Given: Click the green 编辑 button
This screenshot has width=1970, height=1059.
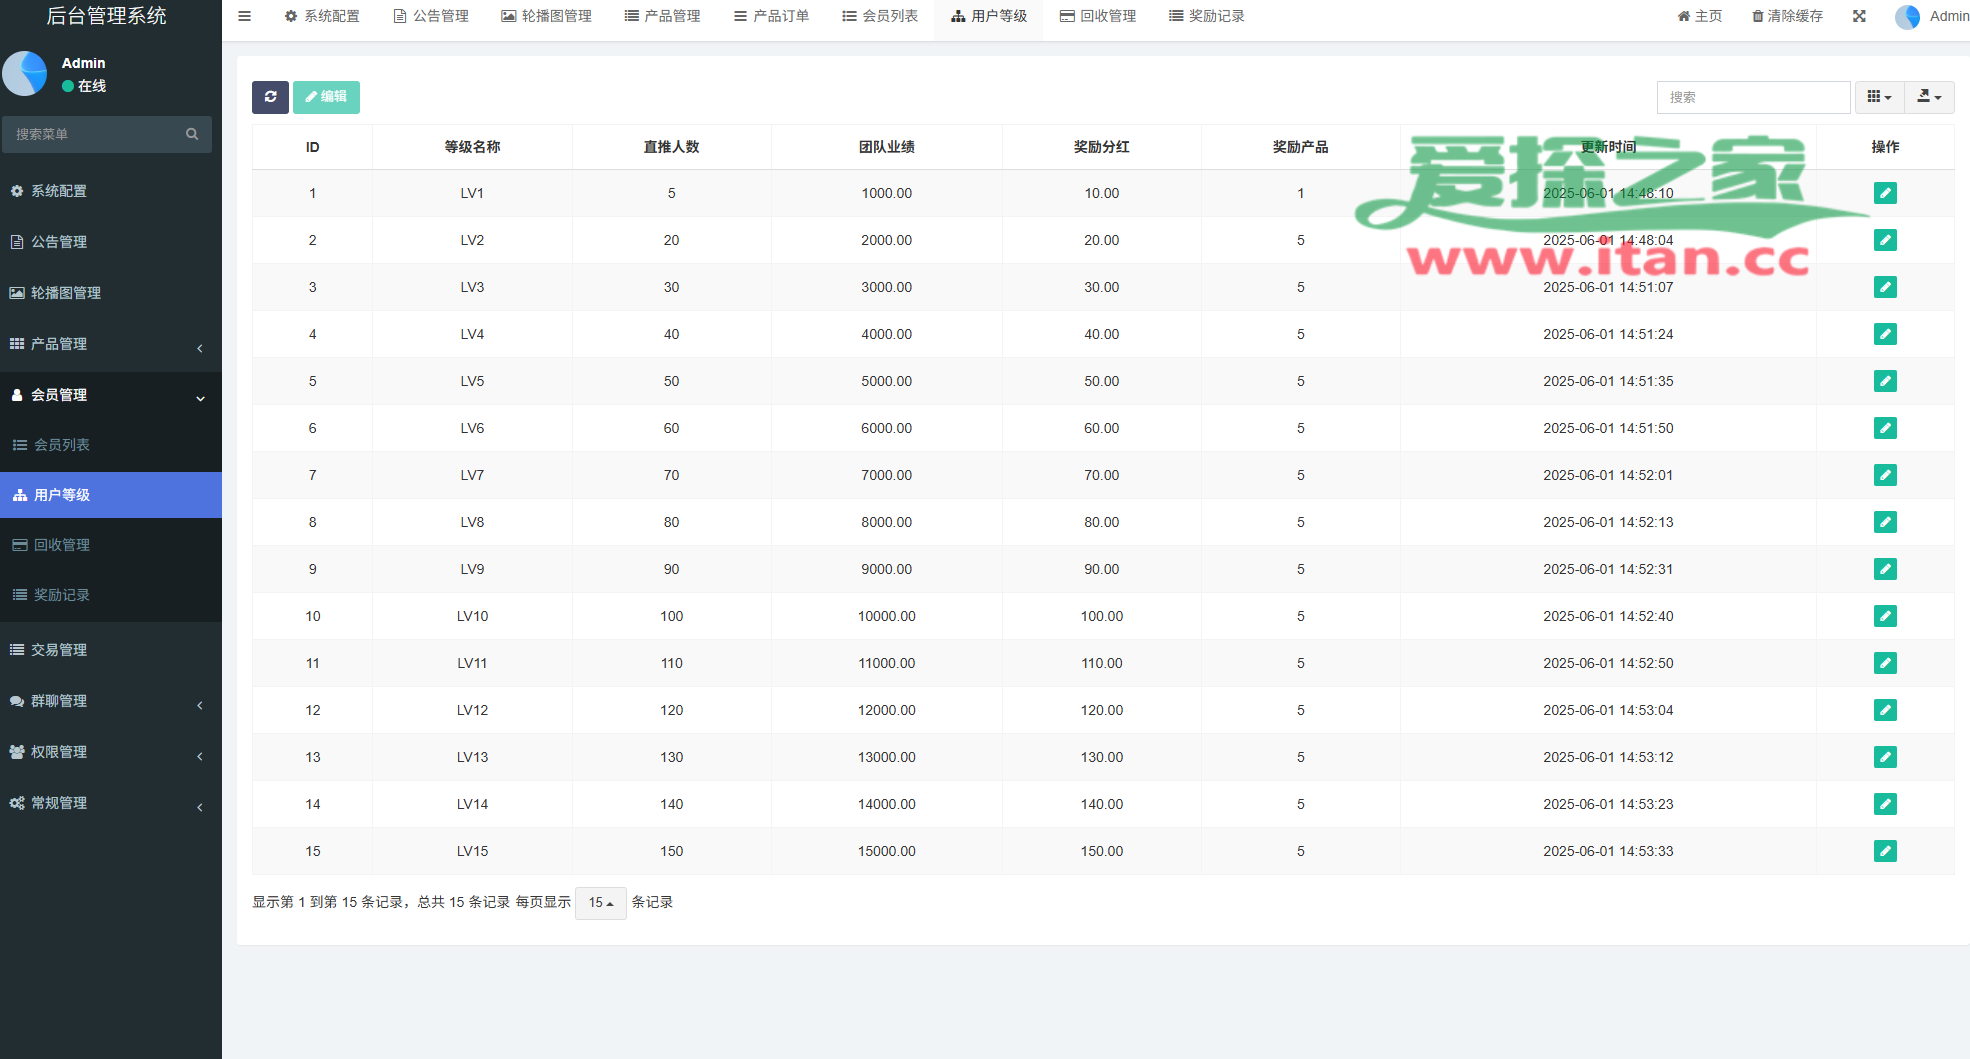Looking at the screenshot, I should [x=326, y=97].
